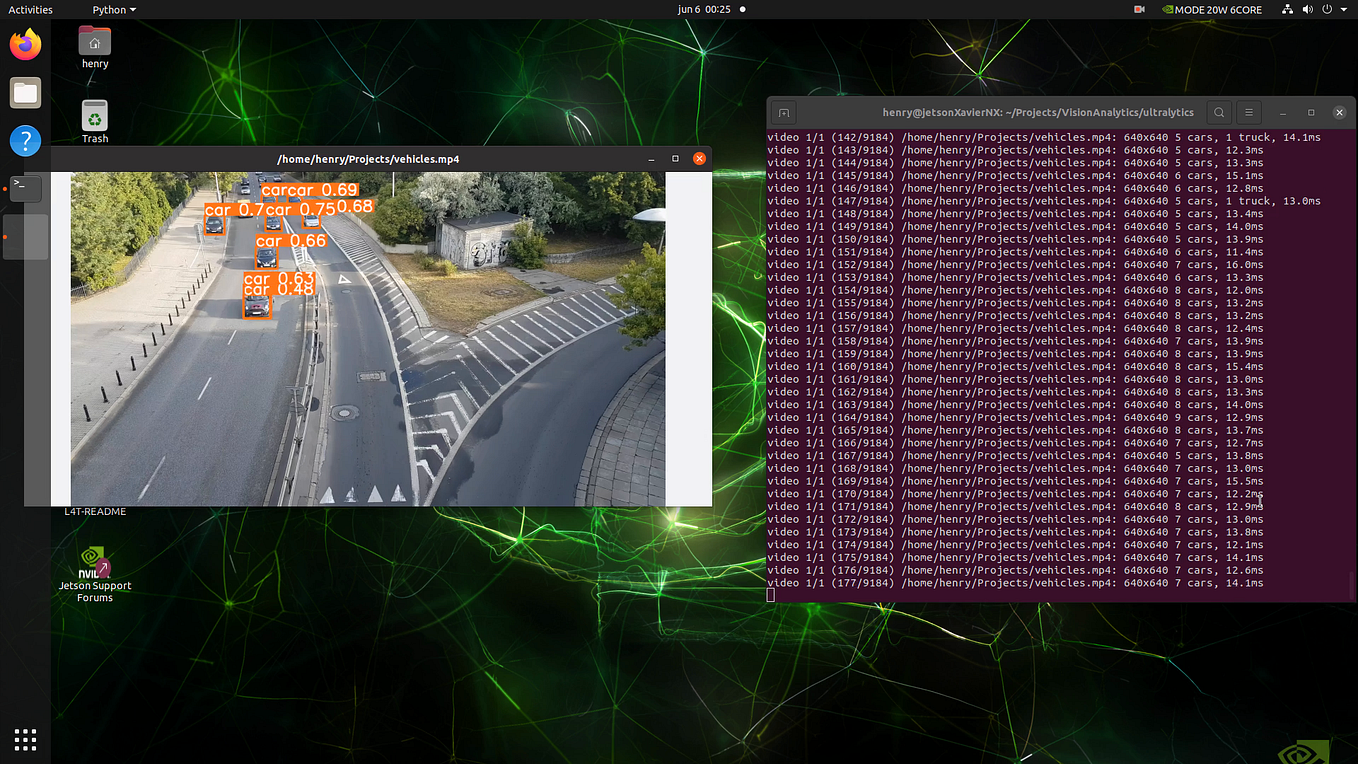
Task: Click terminal line for frame (174/9184)
Action: pos(1016,544)
